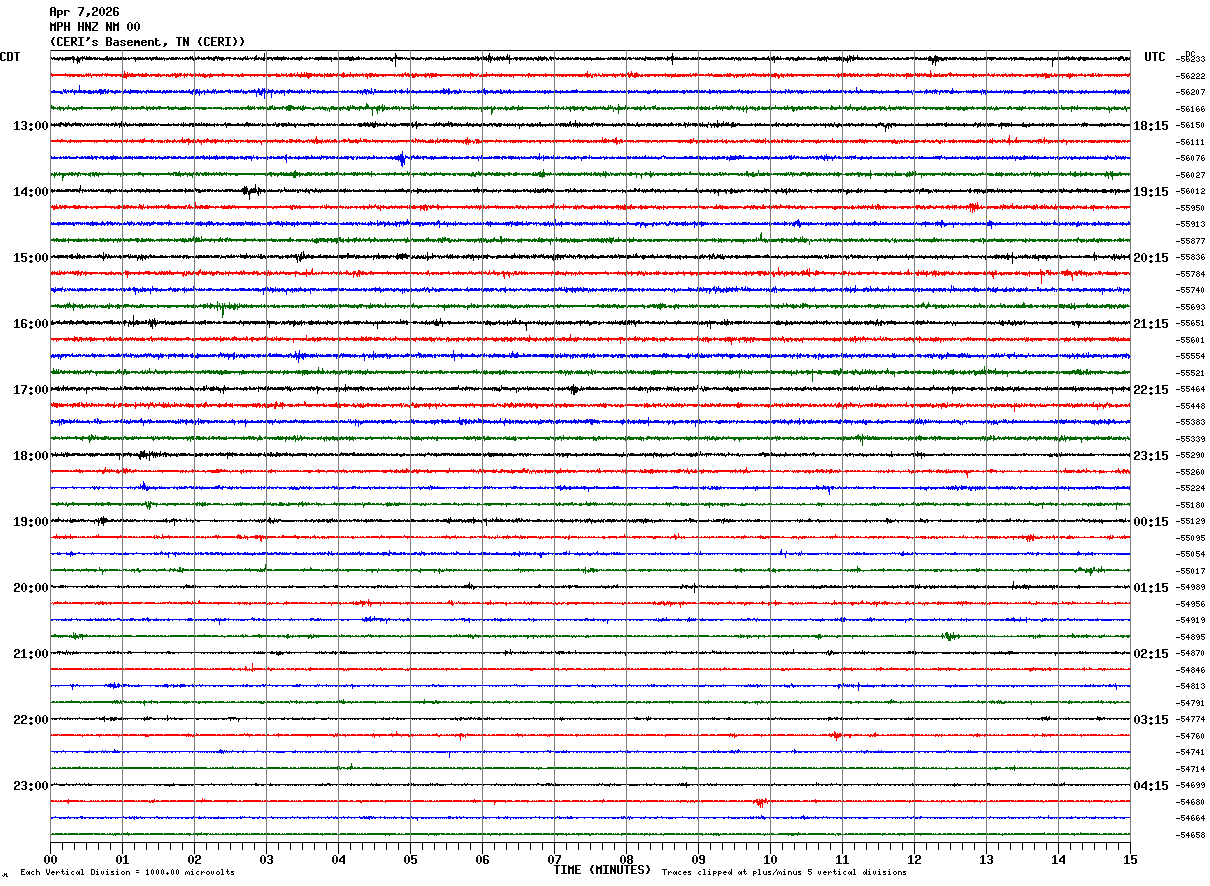Click the DC offset value '-56150'
The height and width of the screenshot is (886, 1210).
[x=1190, y=125]
